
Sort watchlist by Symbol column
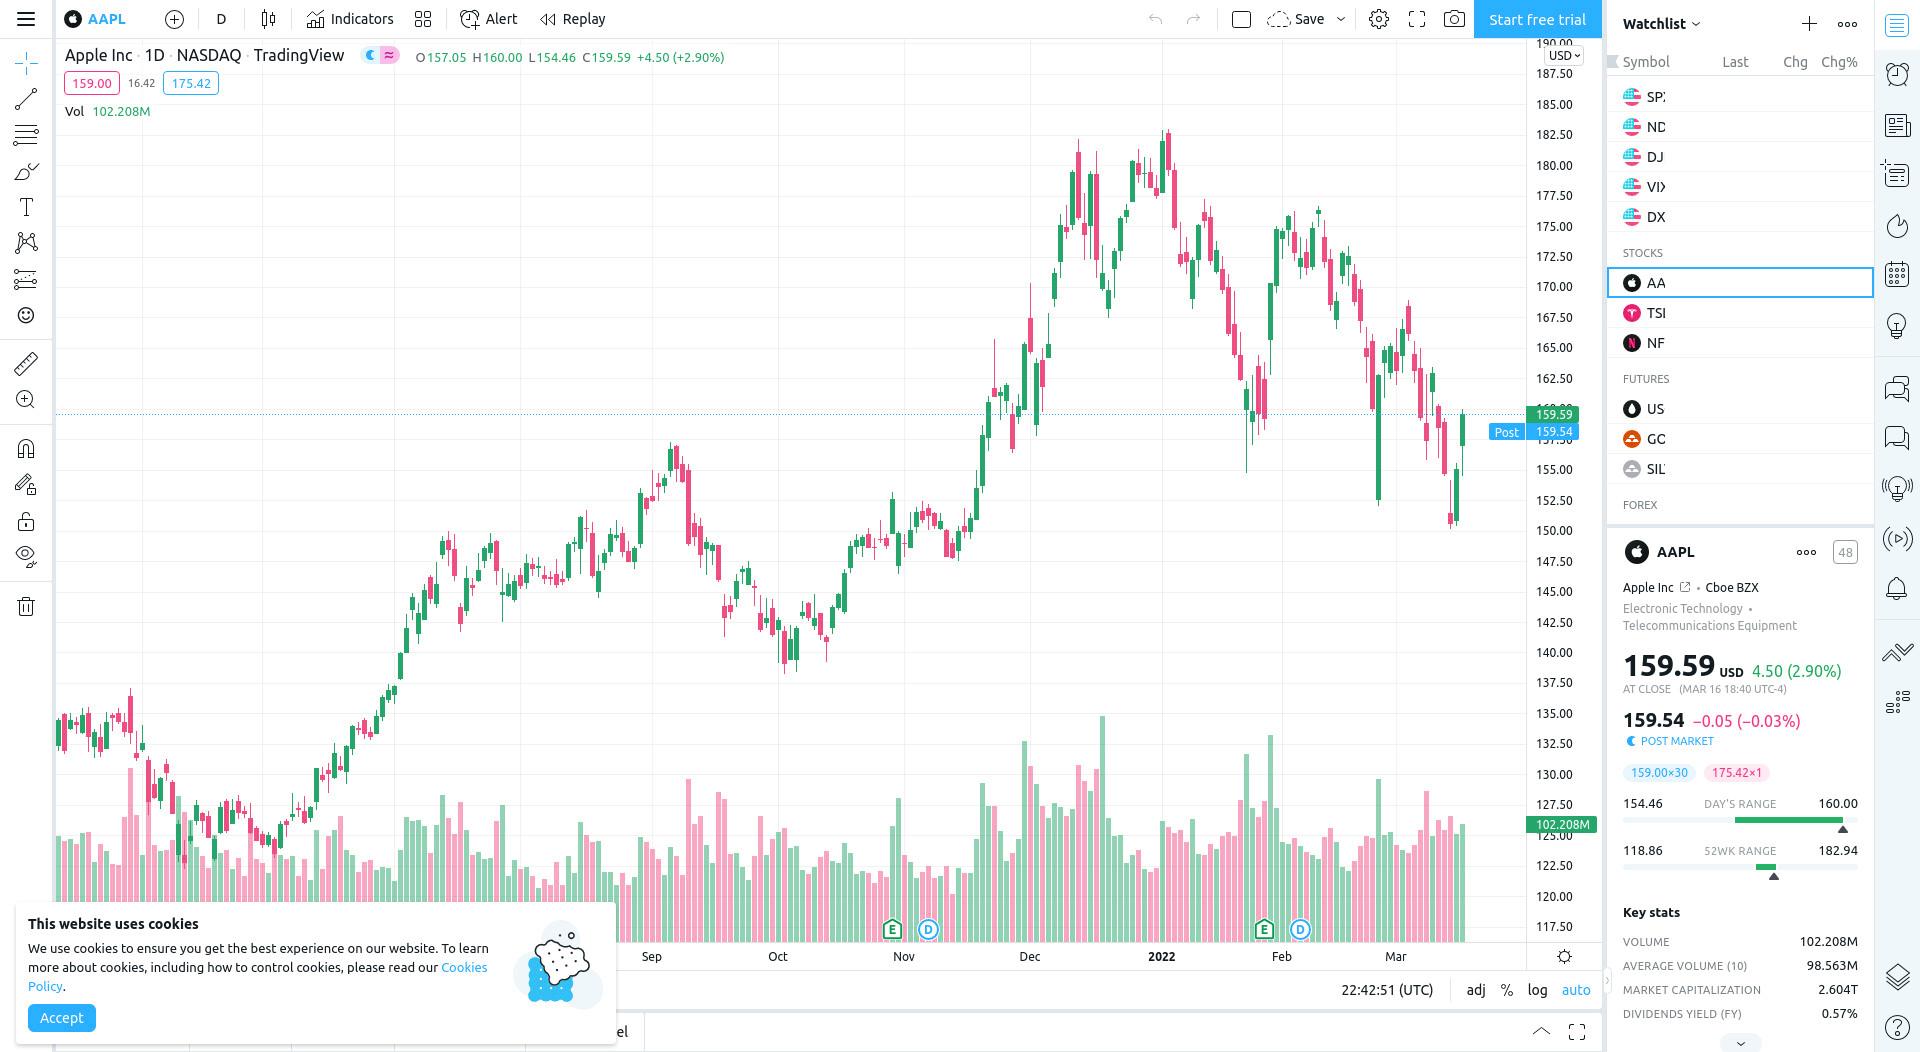pyautogui.click(x=1646, y=62)
